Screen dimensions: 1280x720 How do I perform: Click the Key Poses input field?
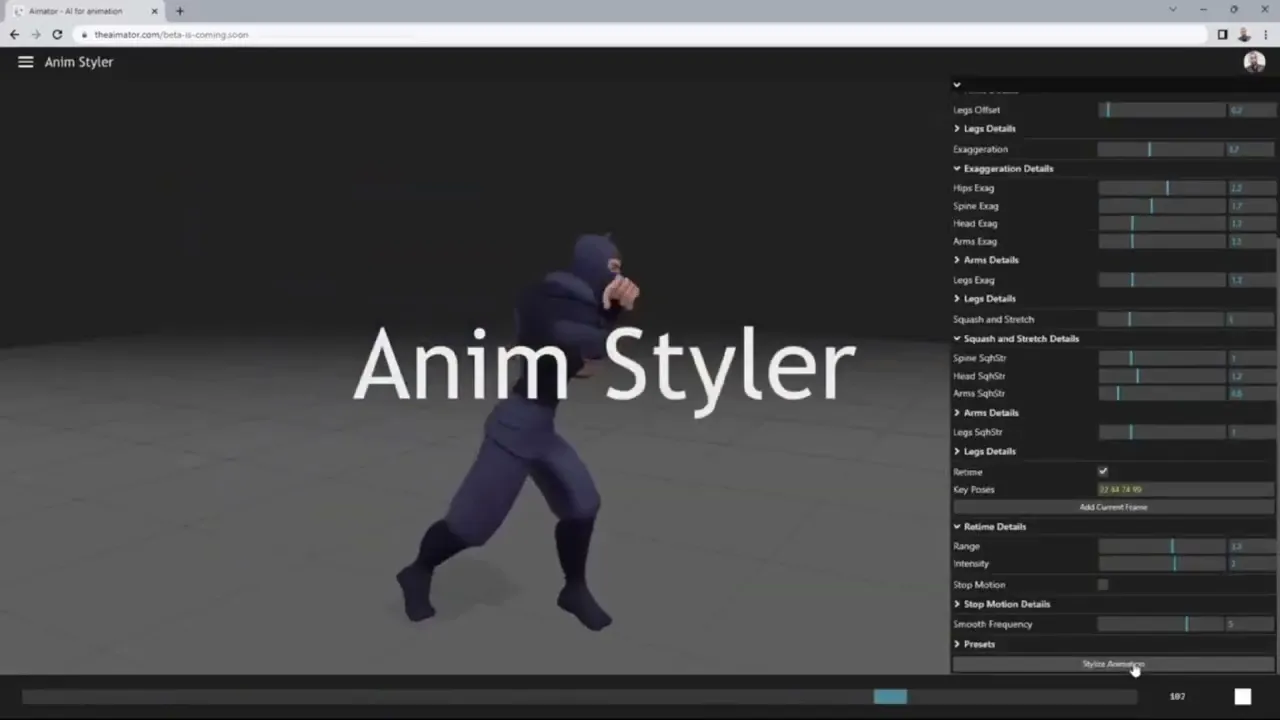pos(1186,490)
